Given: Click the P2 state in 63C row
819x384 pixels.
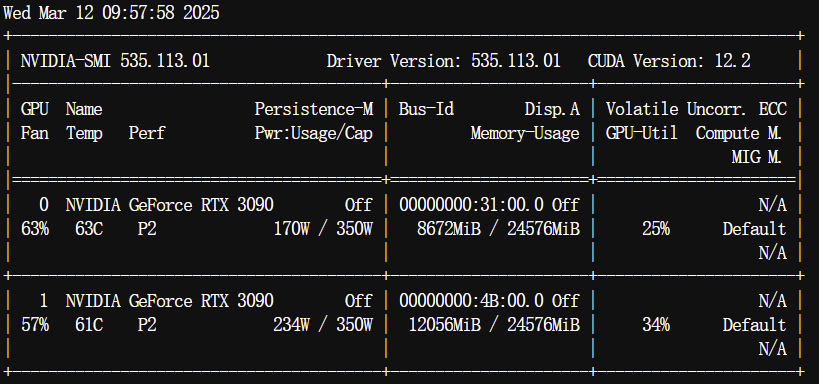Looking at the screenshot, I should click(x=147, y=229).
